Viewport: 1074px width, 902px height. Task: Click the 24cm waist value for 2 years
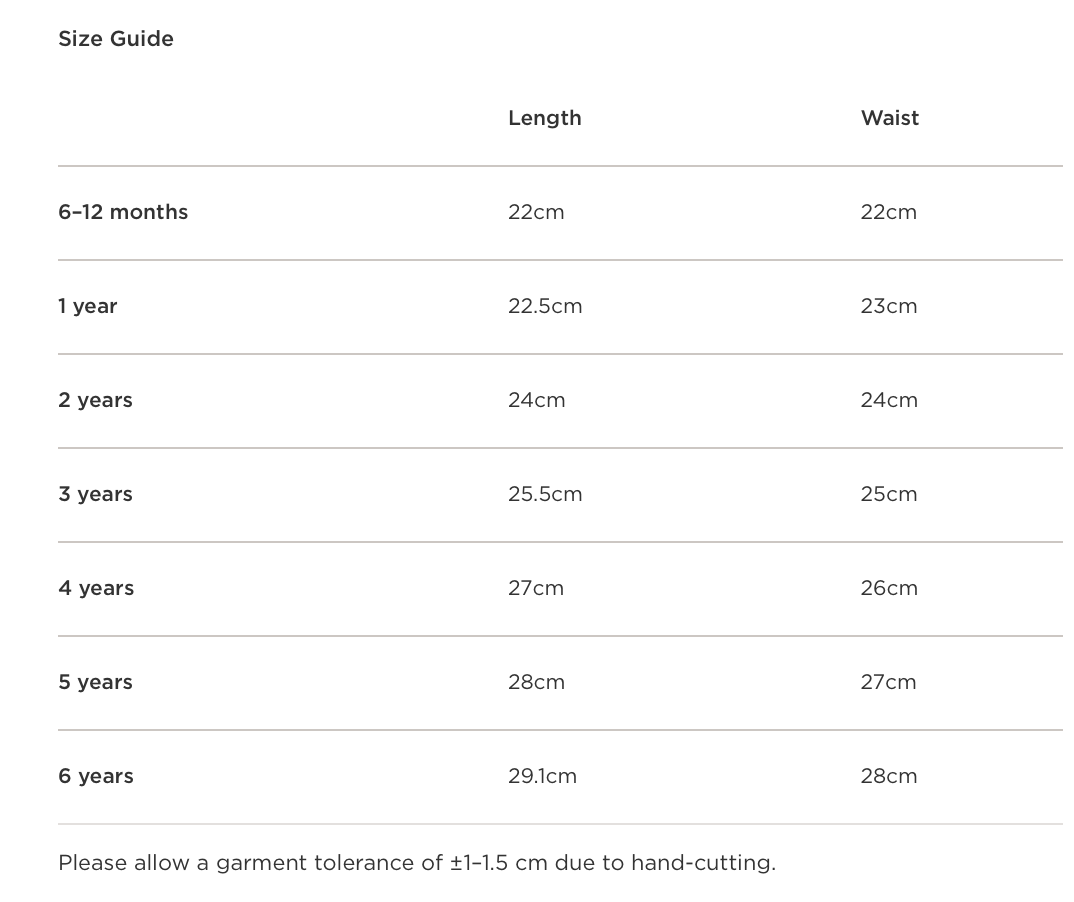coord(888,400)
